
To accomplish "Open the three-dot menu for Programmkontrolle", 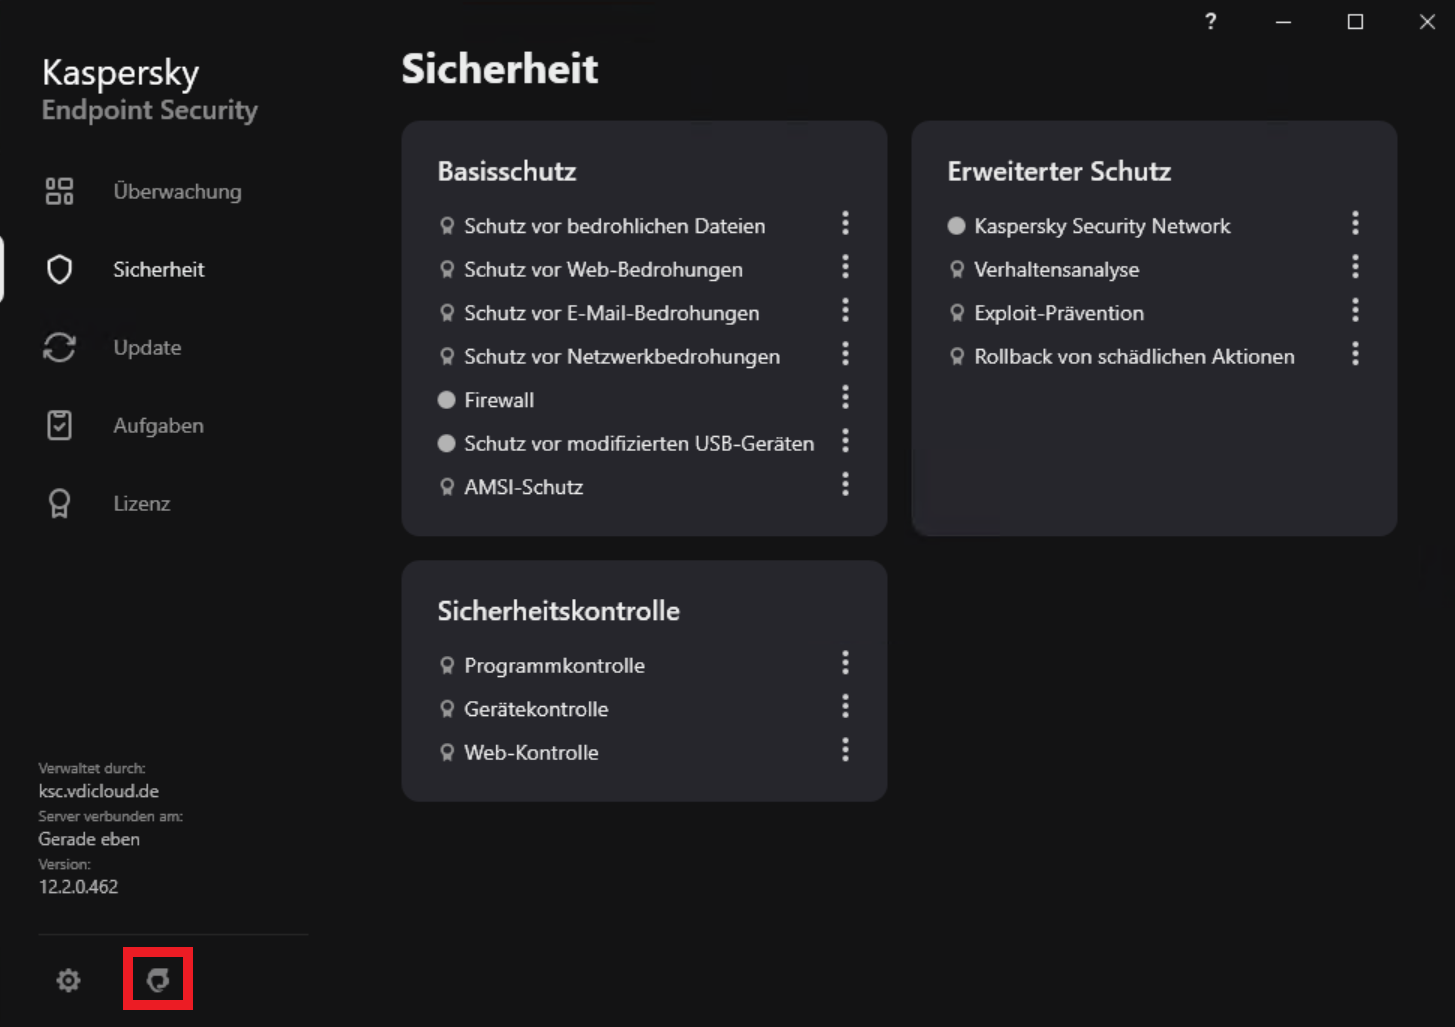I will coord(846,663).
